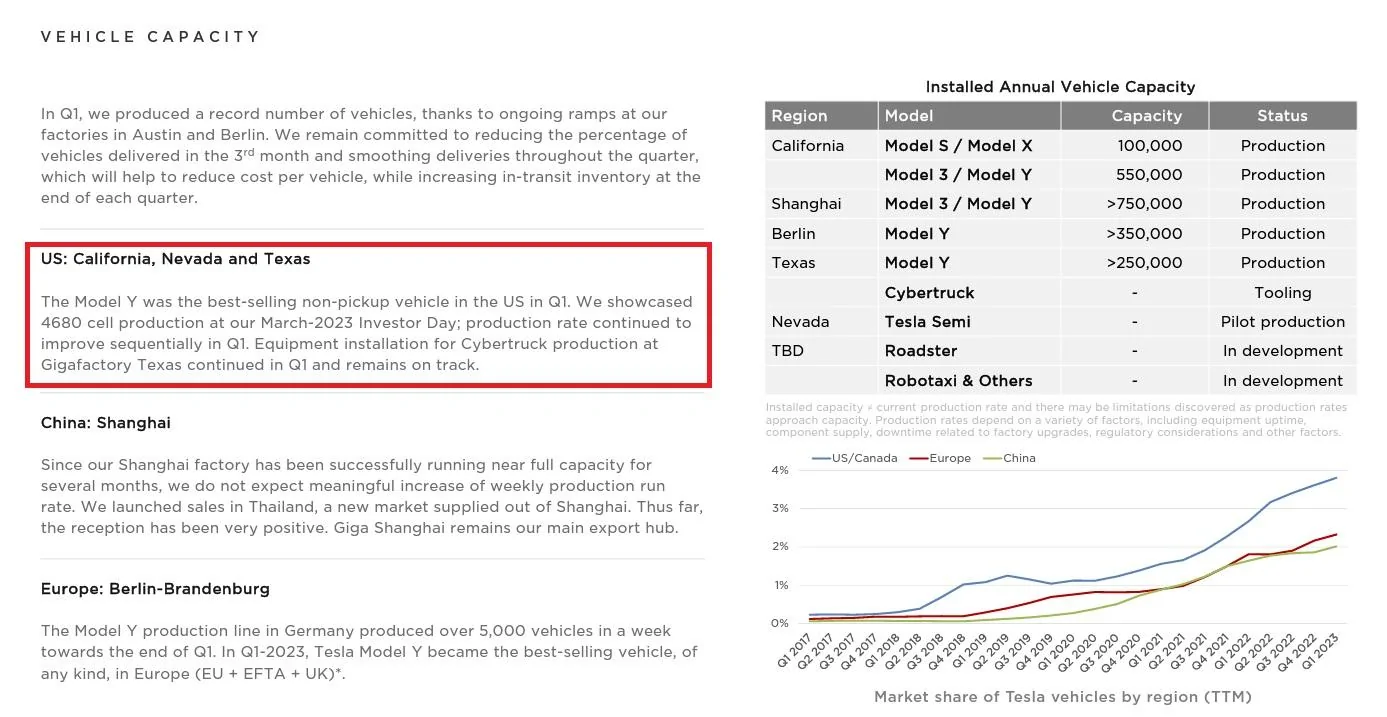The width and height of the screenshot is (1387, 717).
Task: Click the 'Installed Annual Vehicle Capacity' table title
Action: (x=1060, y=87)
